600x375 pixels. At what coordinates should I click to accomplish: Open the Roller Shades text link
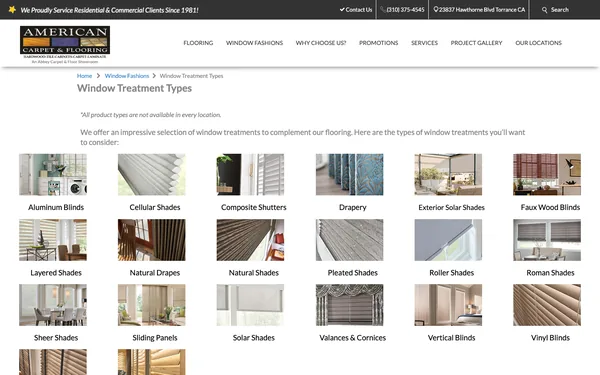tap(452, 273)
